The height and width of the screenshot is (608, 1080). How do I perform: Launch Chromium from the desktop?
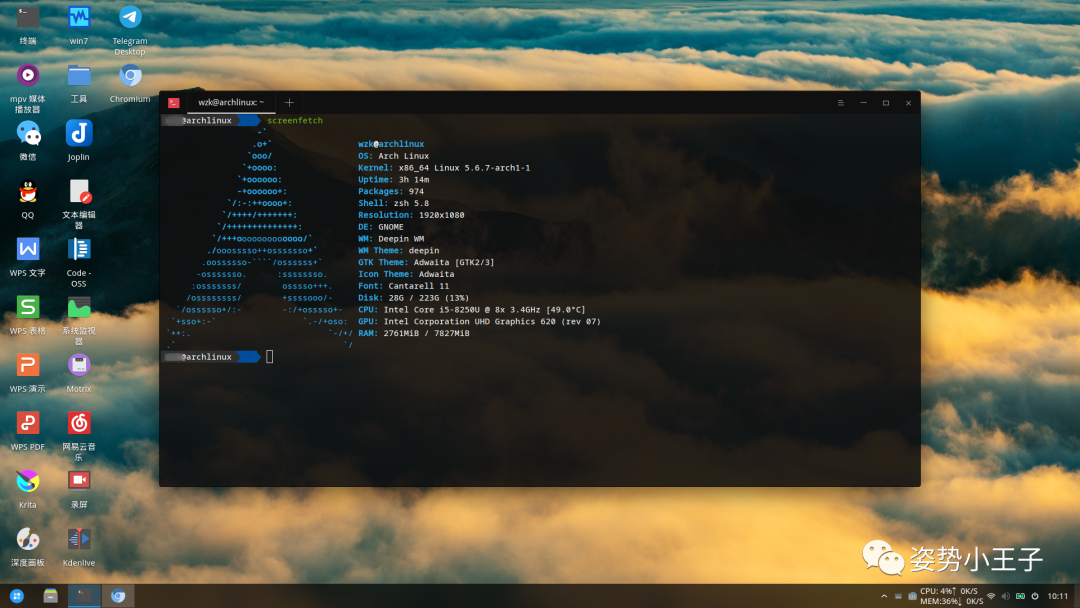tap(129, 78)
